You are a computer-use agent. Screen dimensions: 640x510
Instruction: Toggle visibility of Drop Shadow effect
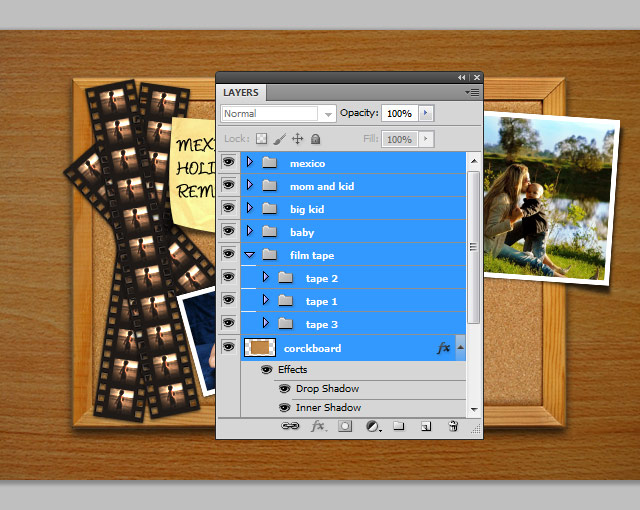(x=284, y=388)
